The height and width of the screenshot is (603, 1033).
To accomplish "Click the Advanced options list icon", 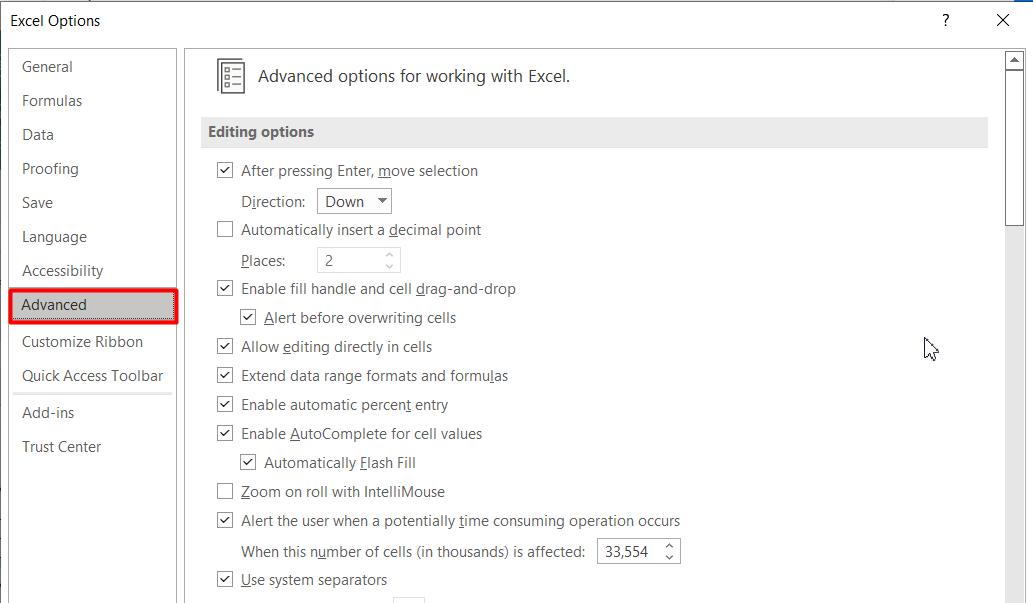I will (x=231, y=77).
